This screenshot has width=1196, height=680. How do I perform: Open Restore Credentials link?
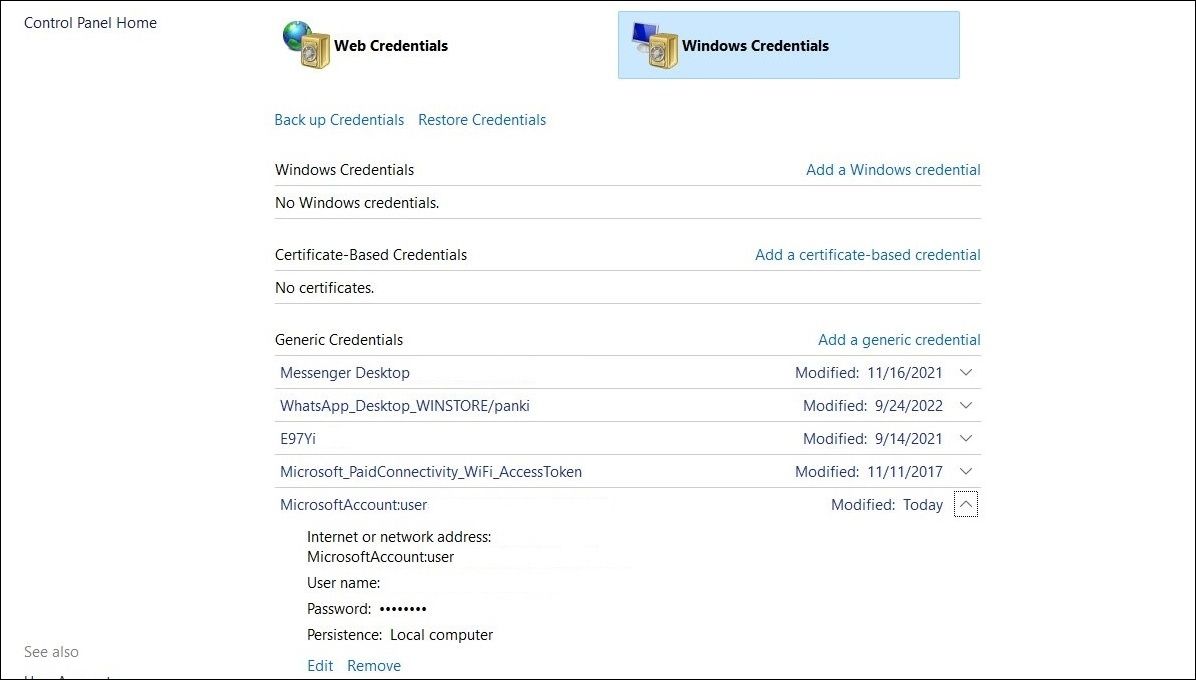(482, 120)
